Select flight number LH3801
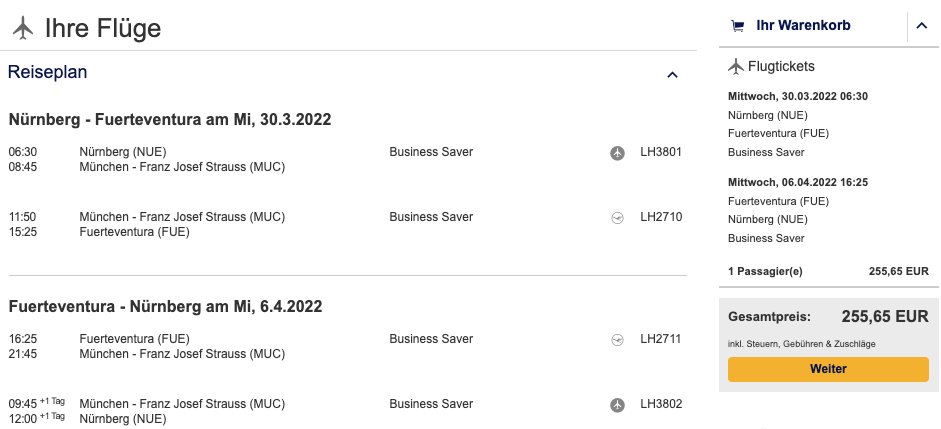The width and height of the screenshot is (941, 429). tap(661, 153)
